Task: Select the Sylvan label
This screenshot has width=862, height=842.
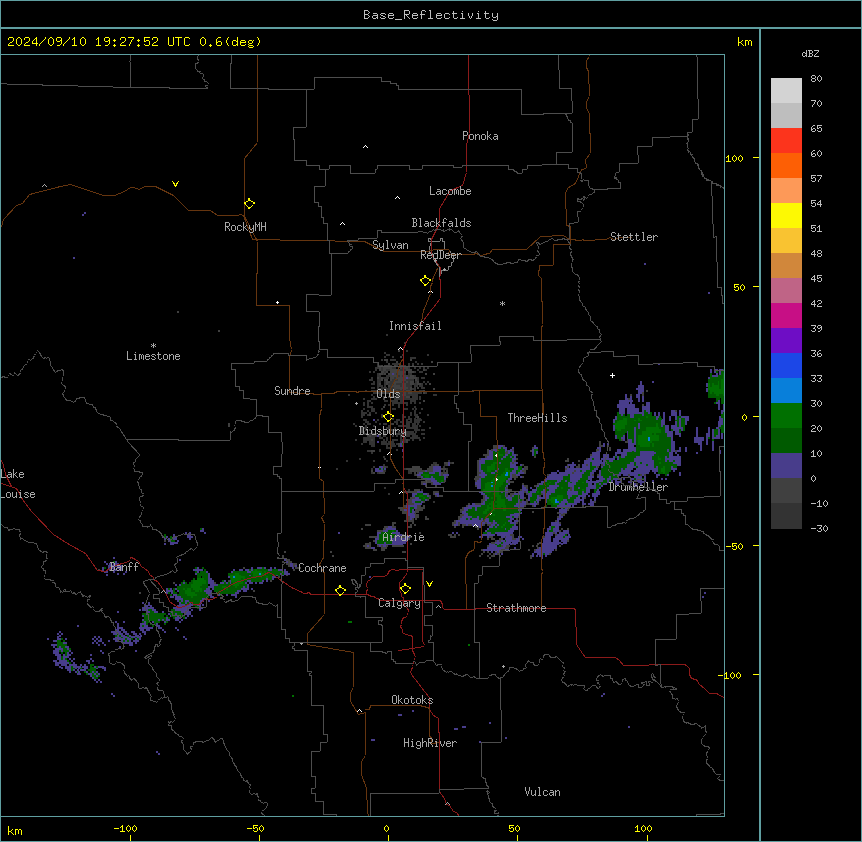Action: click(x=390, y=245)
